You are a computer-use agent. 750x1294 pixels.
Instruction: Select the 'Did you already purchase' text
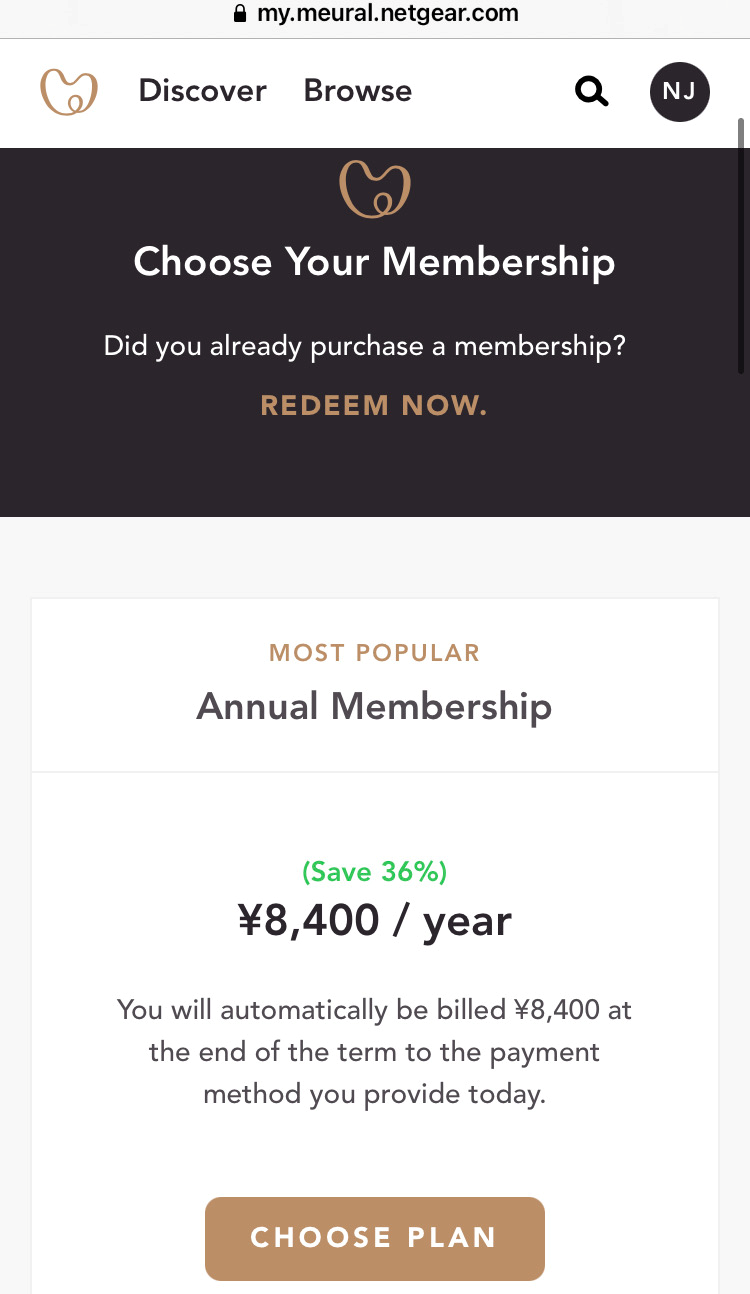point(365,347)
